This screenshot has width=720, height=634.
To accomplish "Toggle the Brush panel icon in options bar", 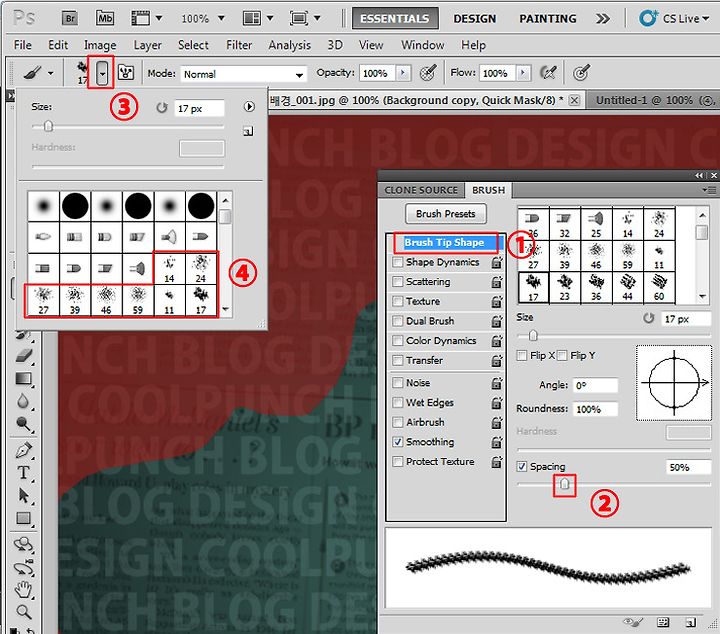I will (x=126, y=72).
